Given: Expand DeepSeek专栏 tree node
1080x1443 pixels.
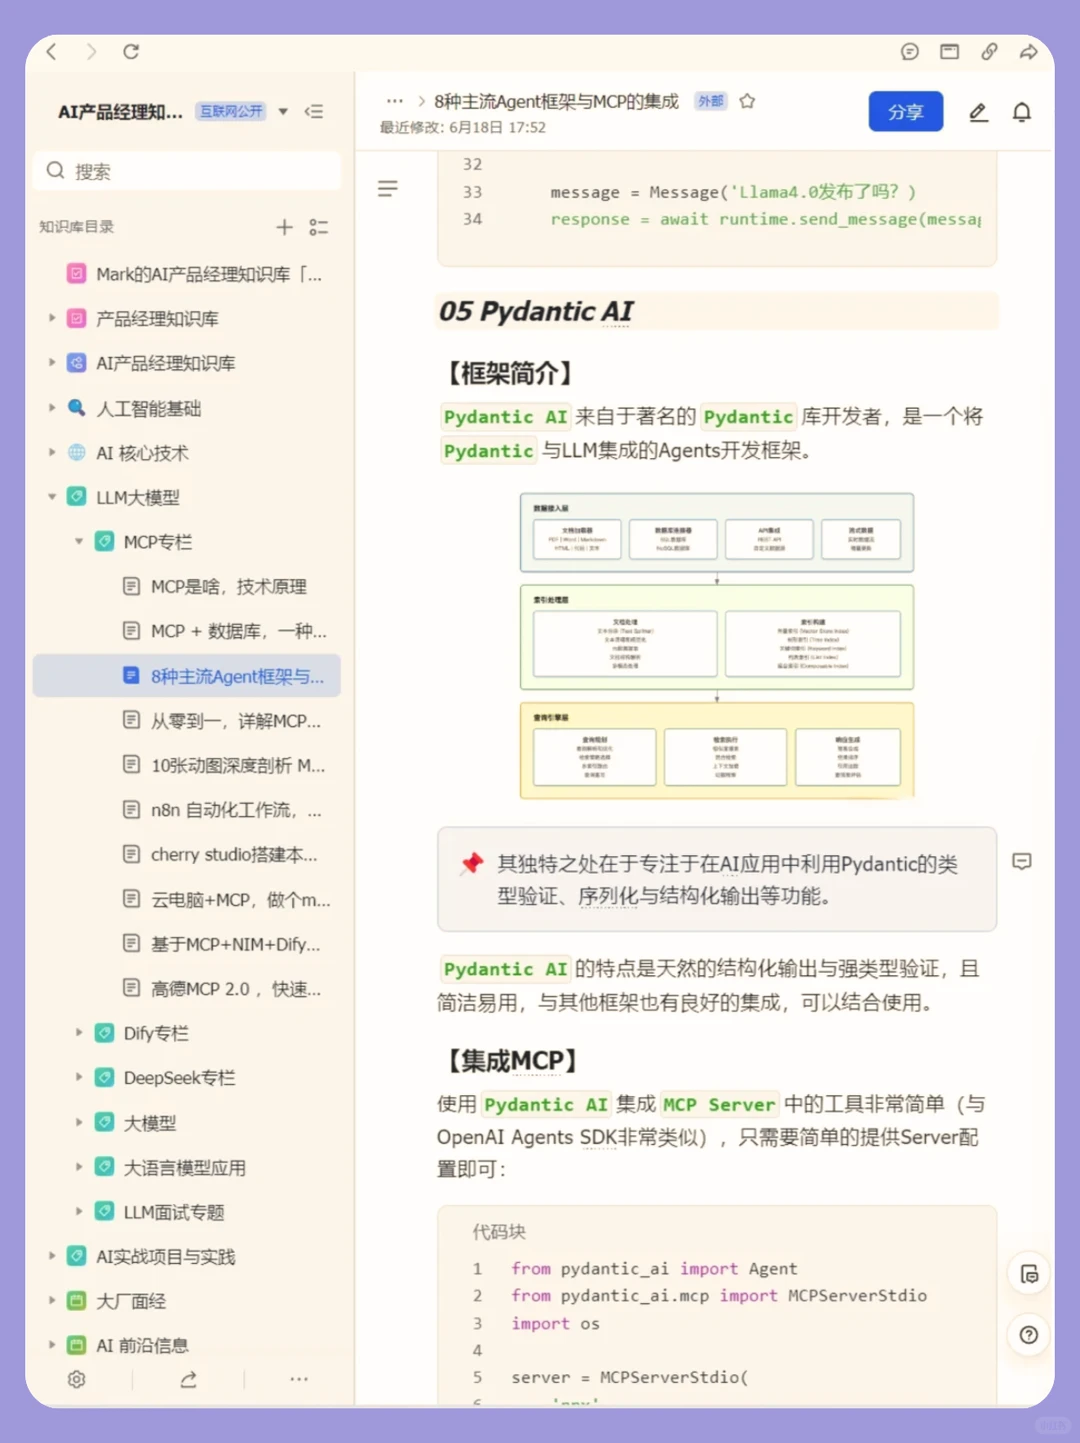Looking at the screenshot, I should (x=79, y=1077).
